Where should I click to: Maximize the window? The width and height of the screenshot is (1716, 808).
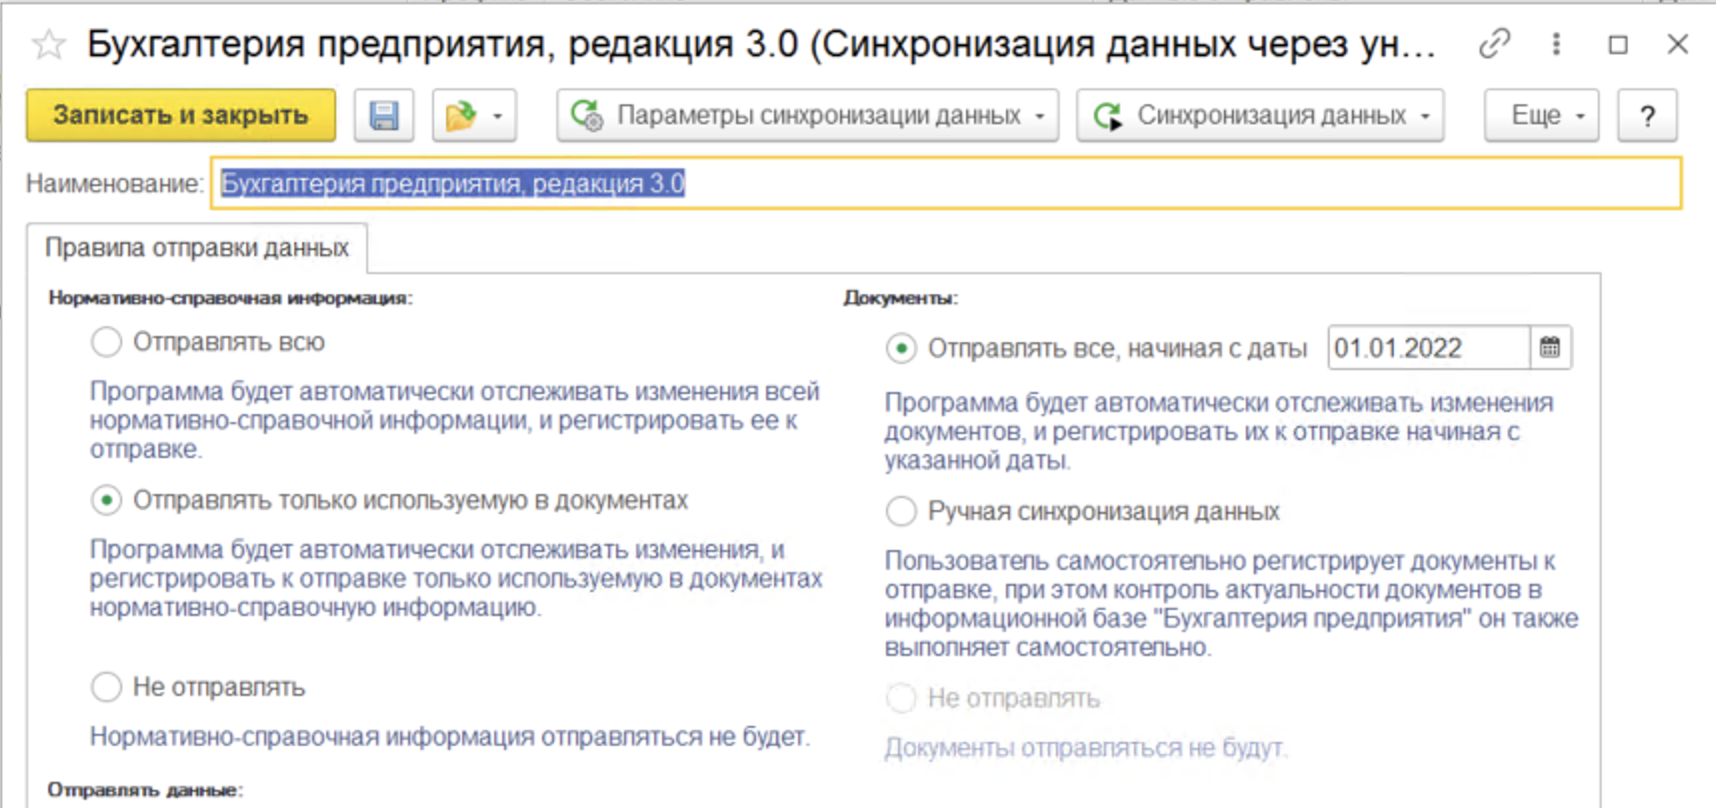click(x=1618, y=45)
